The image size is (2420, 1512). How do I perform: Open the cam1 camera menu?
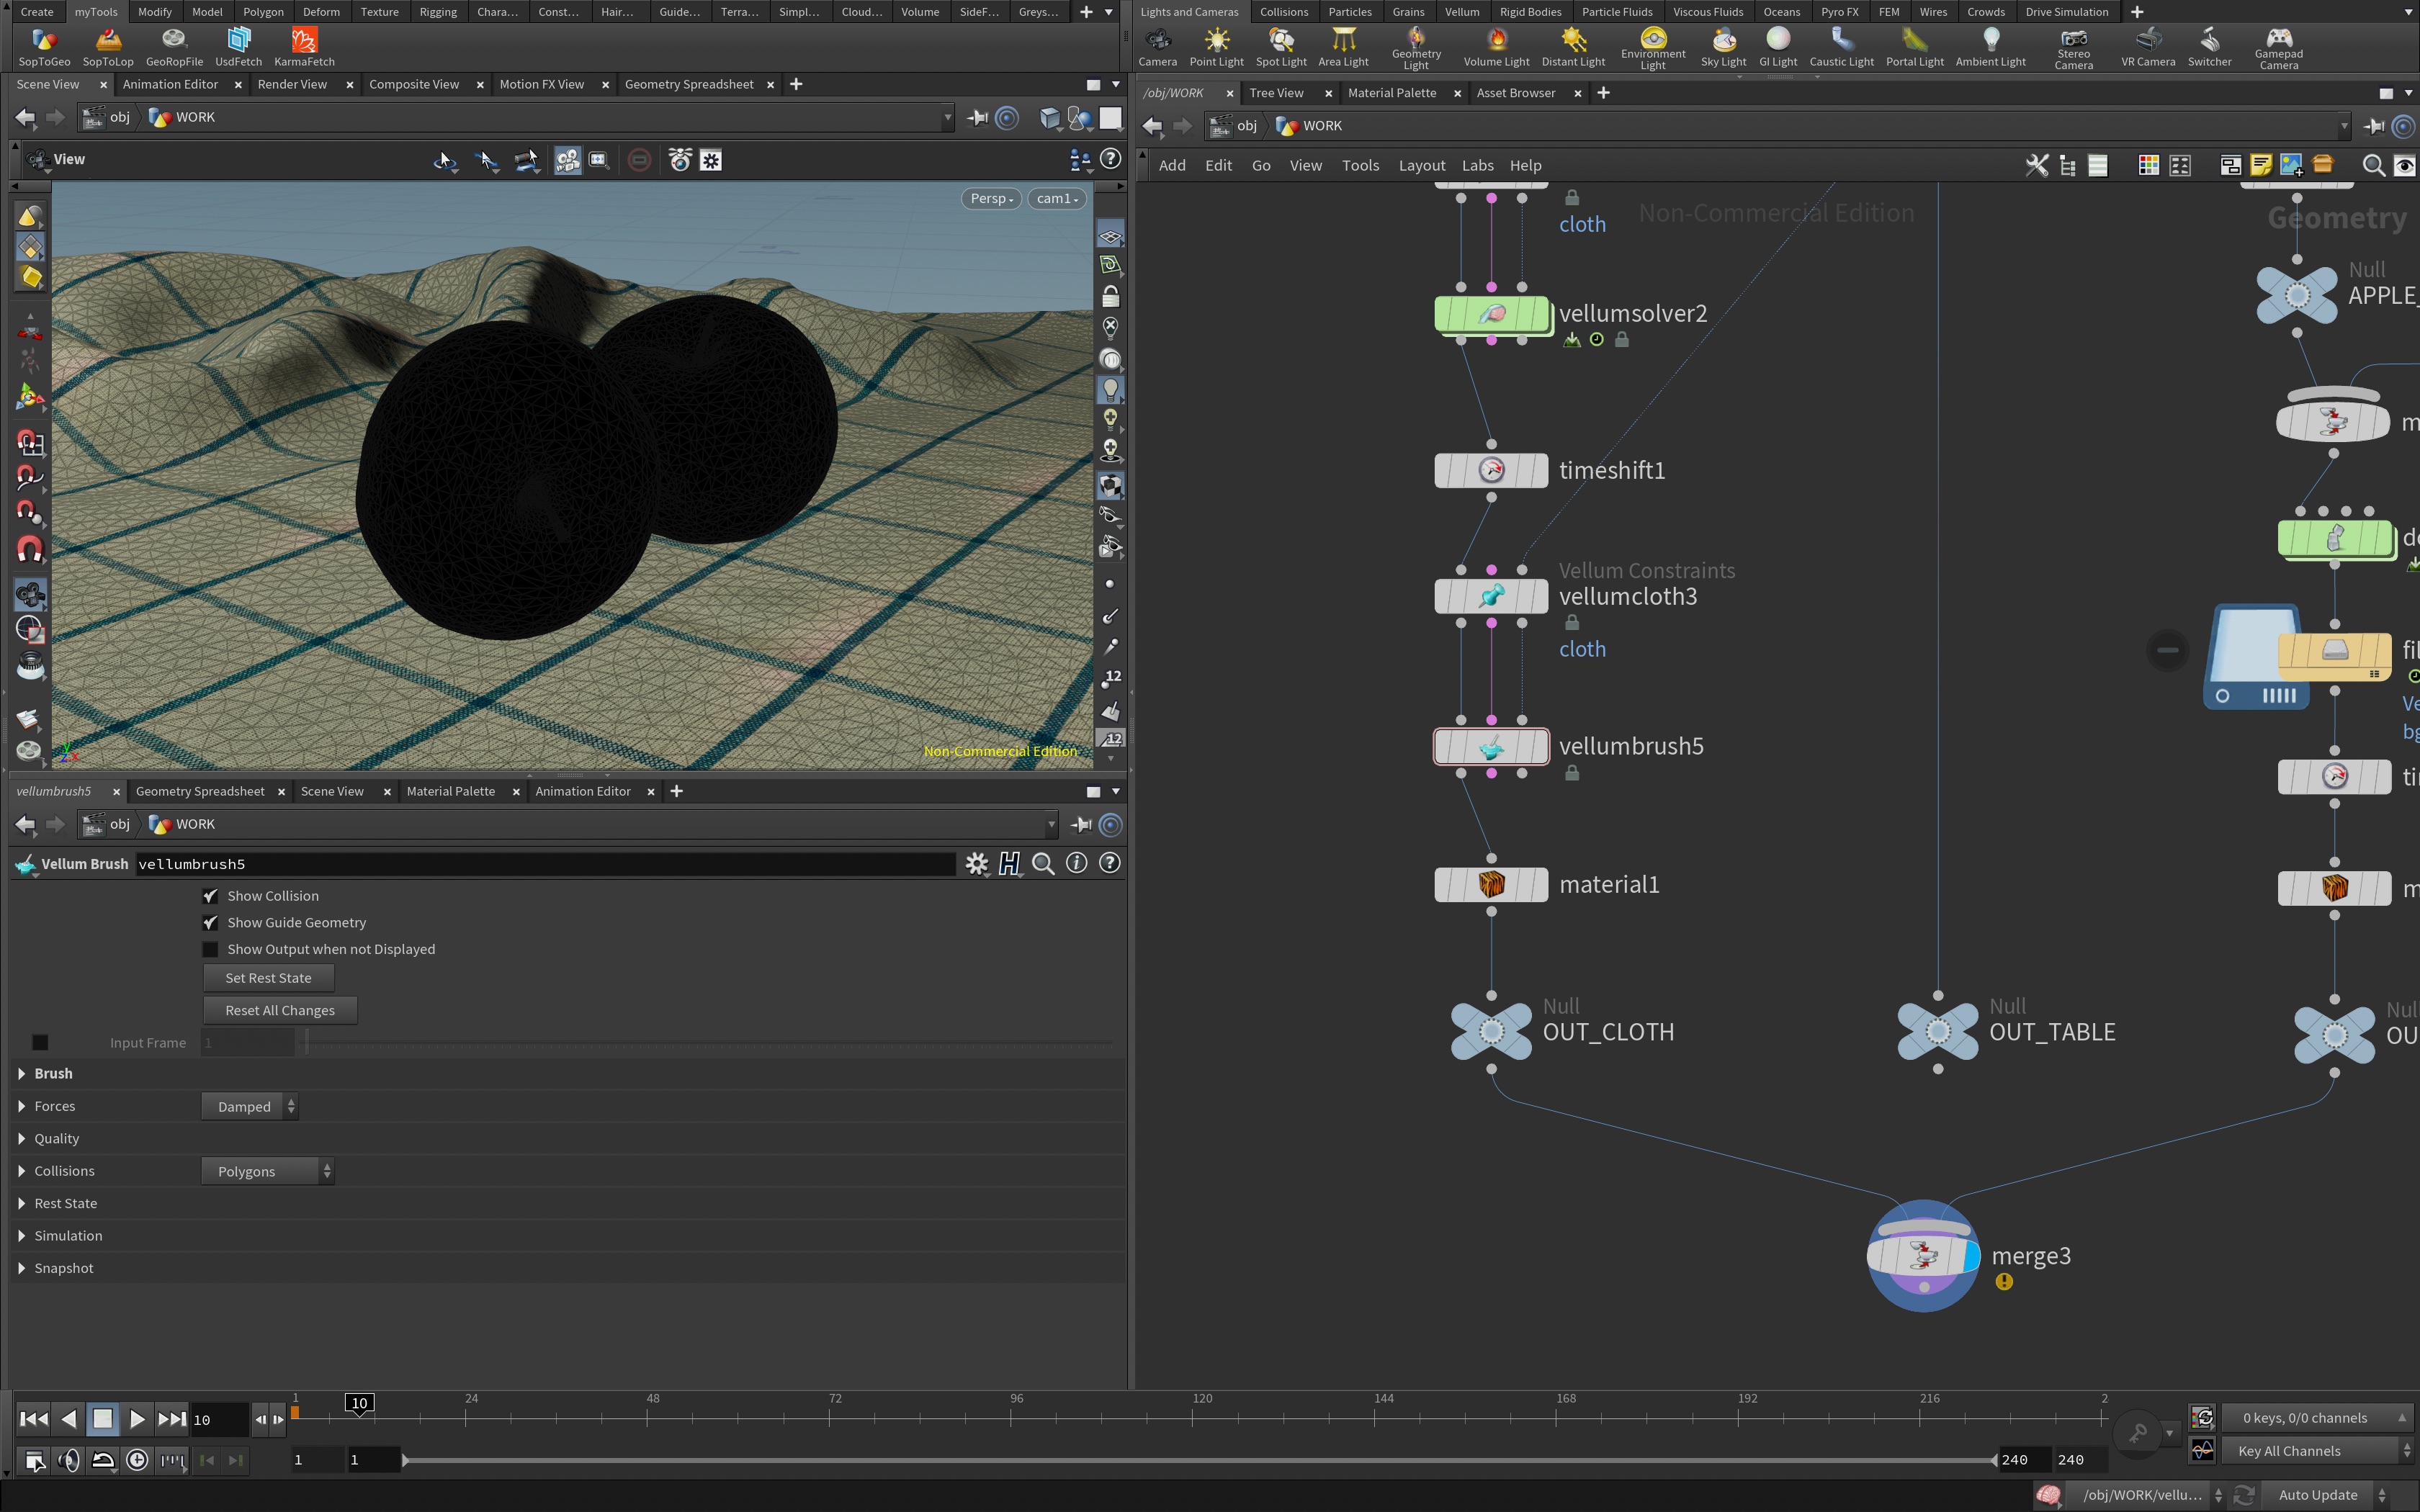coord(1056,199)
